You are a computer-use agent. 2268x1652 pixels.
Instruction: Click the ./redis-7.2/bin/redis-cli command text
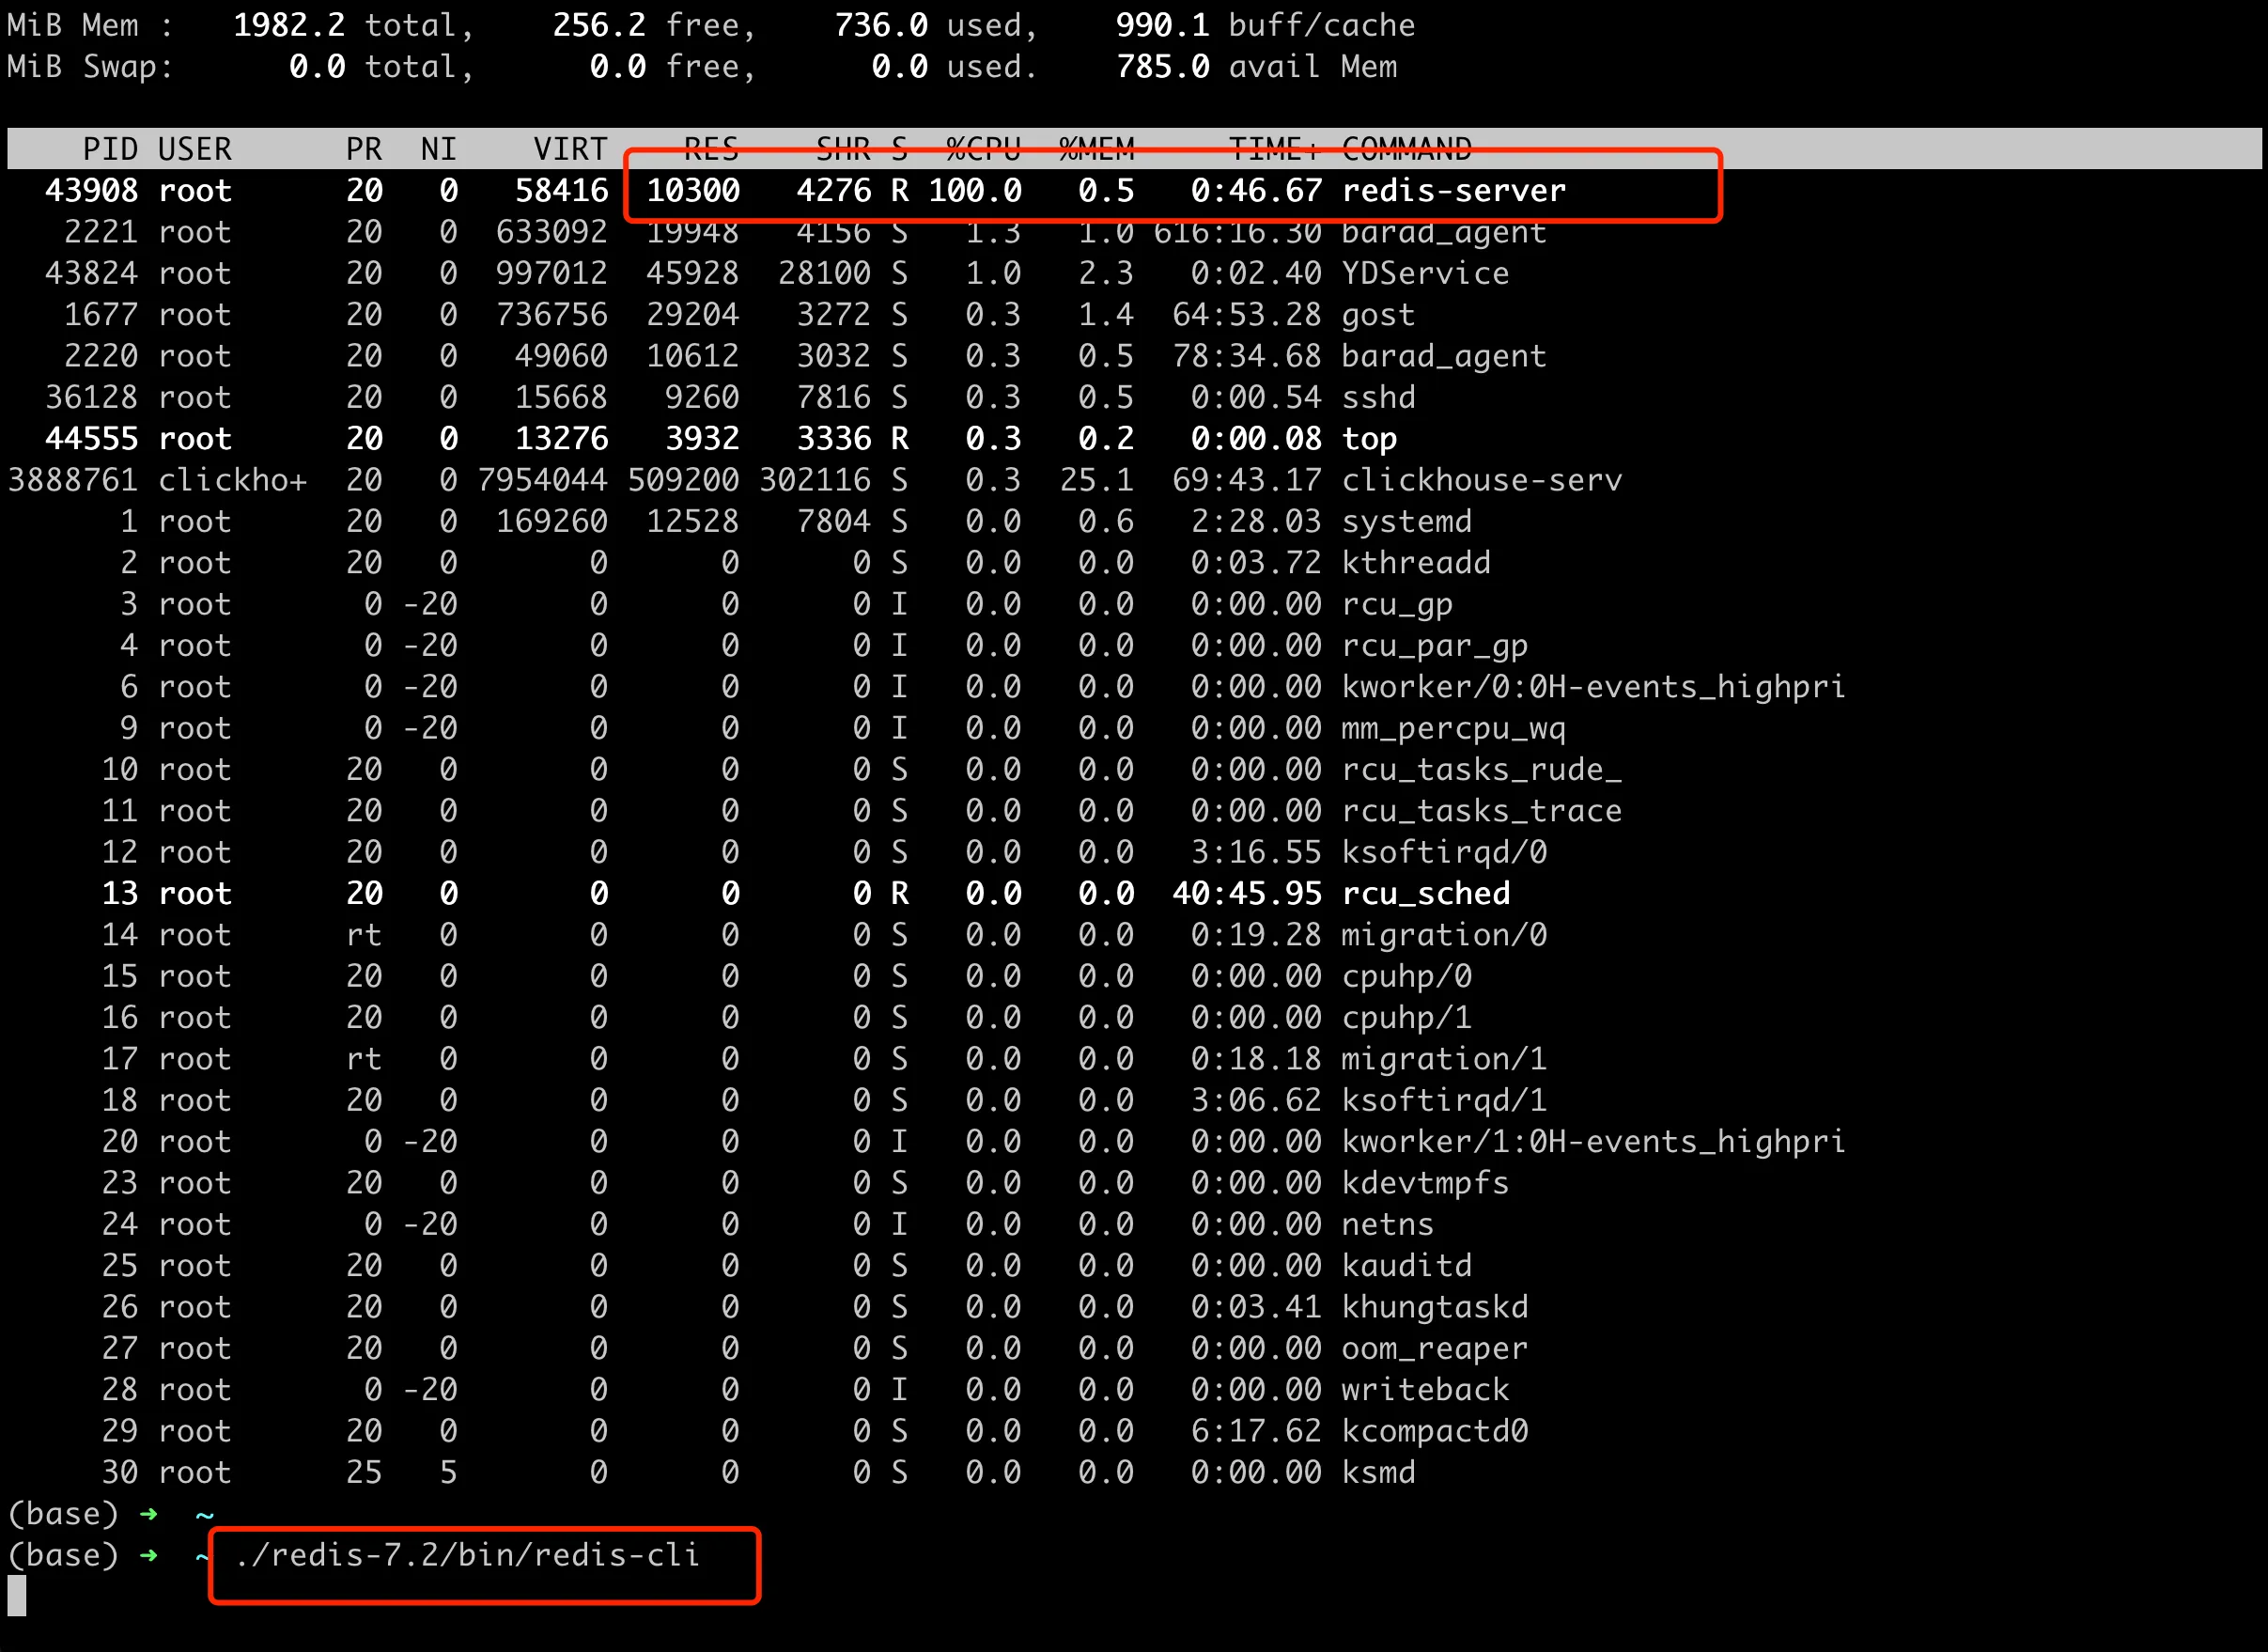point(467,1555)
